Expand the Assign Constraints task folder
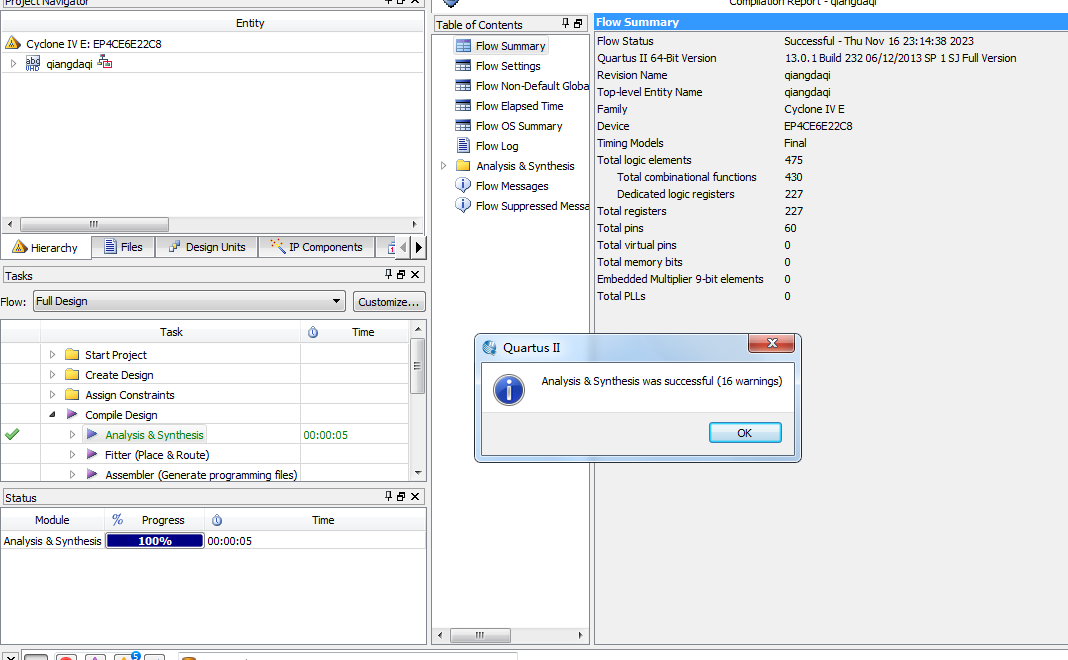 pyautogui.click(x=52, y=394)
